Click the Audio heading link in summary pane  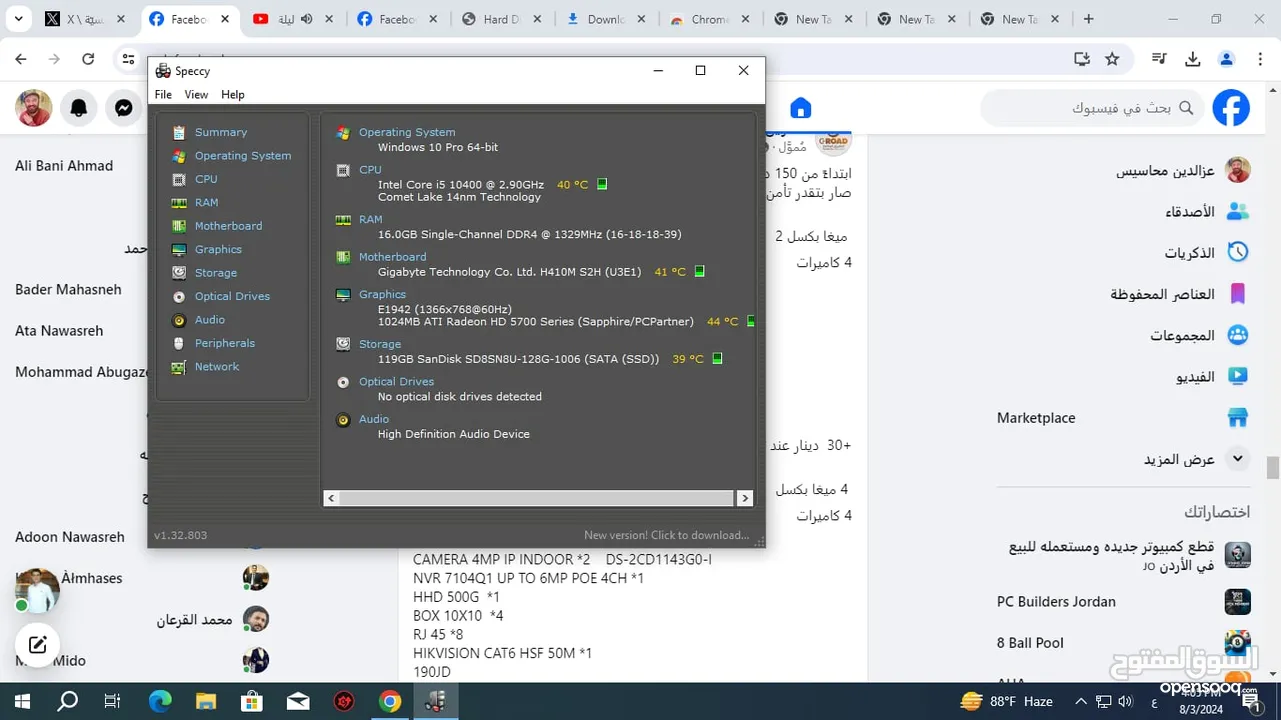374,419
